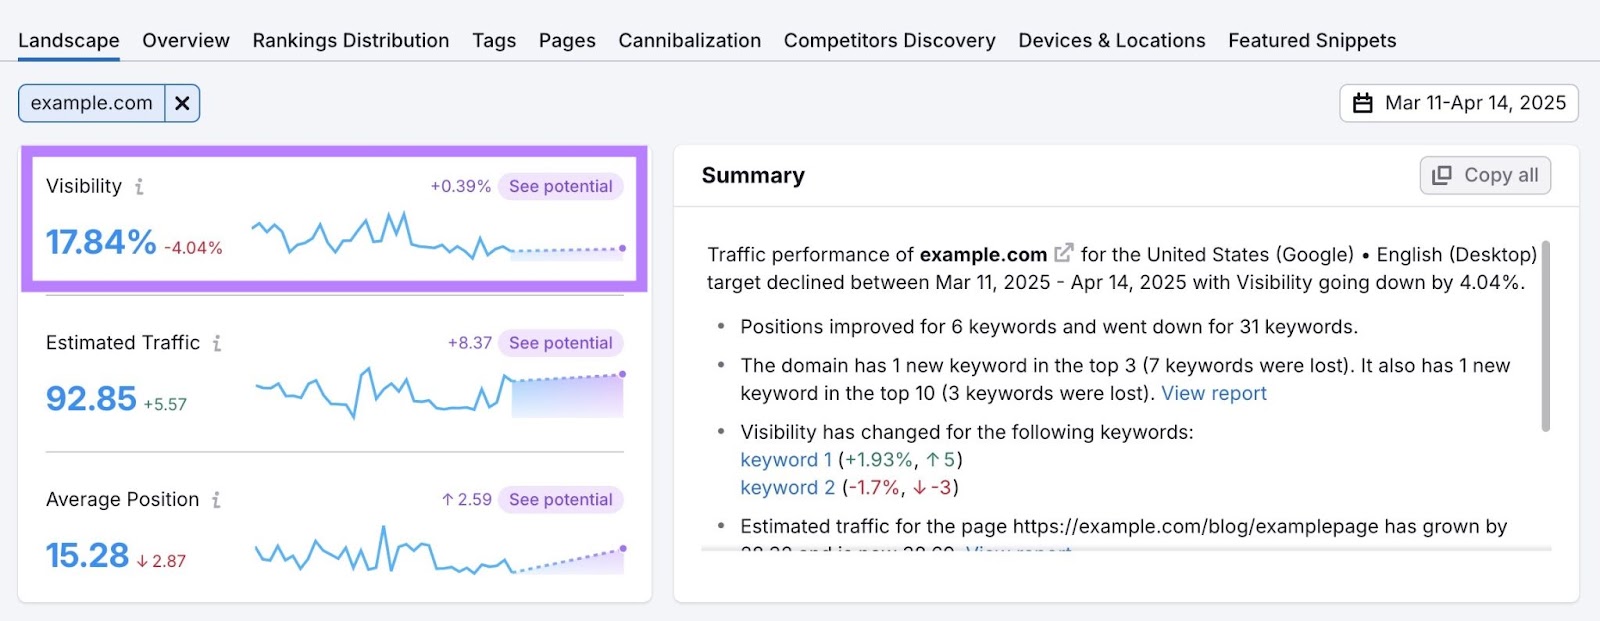Open Featured Snippets tab

(x=1312, y=41)
